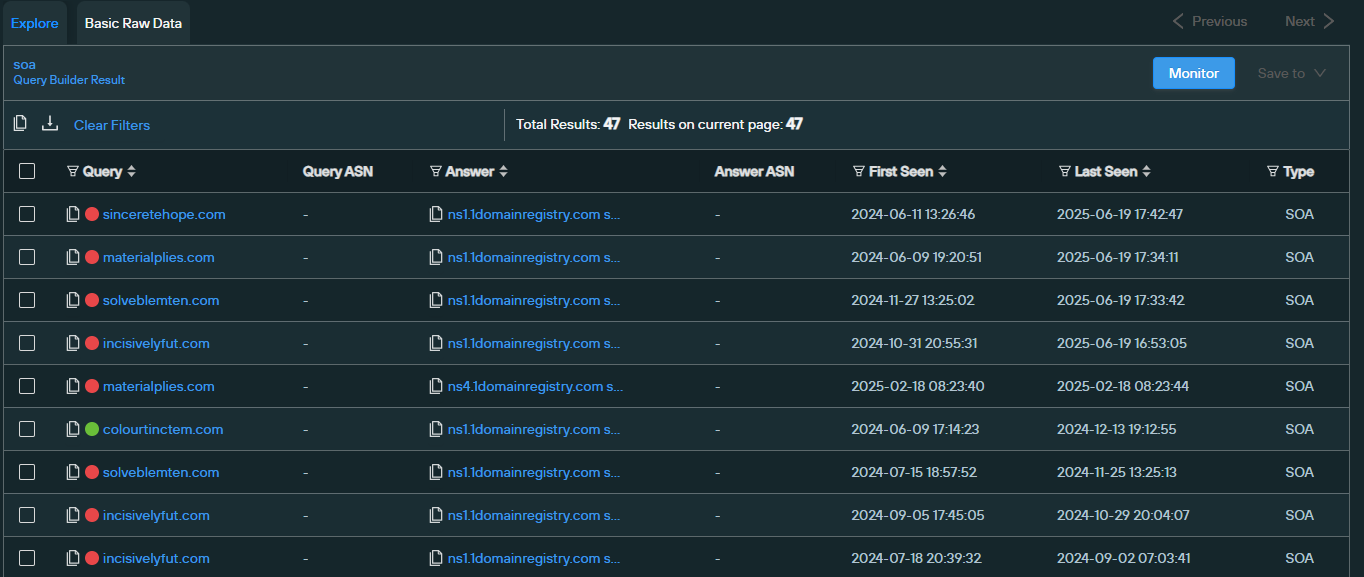Tick the select-all checkbox in table header
Screen dimensions: 1364x577
[27, 171]
